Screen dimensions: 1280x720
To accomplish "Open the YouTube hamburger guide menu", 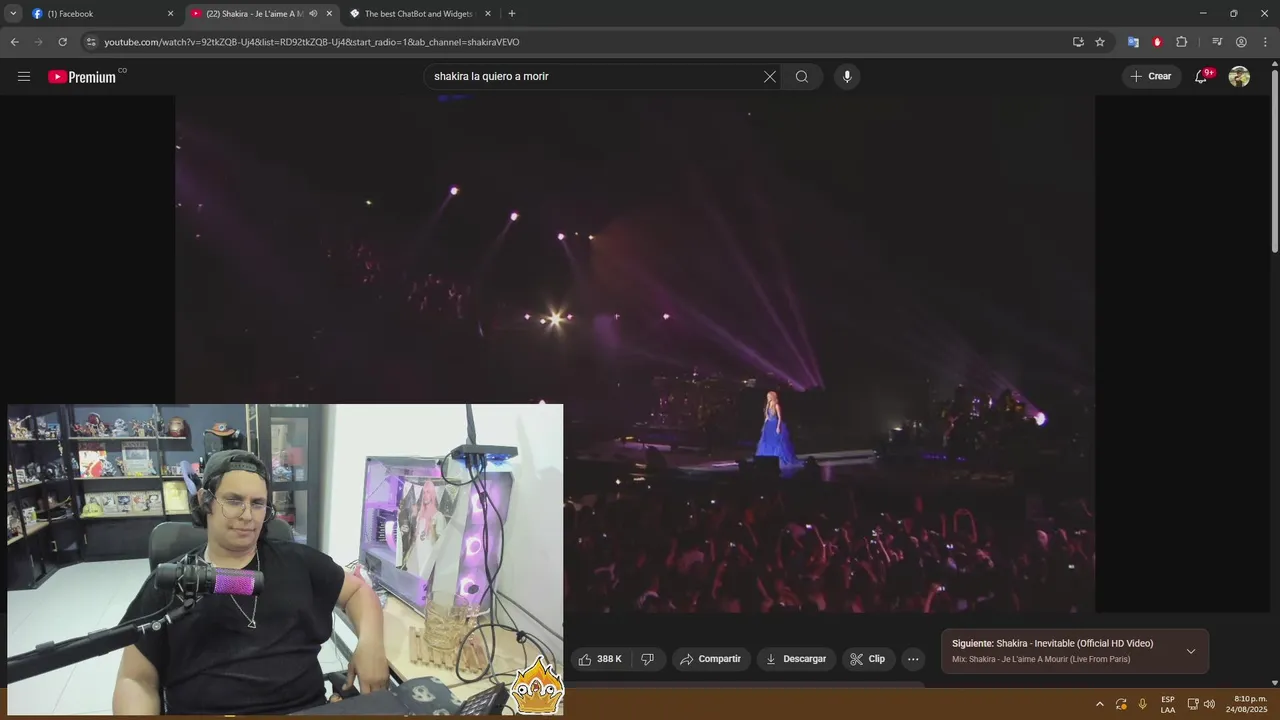I will (x=24, y=76).
